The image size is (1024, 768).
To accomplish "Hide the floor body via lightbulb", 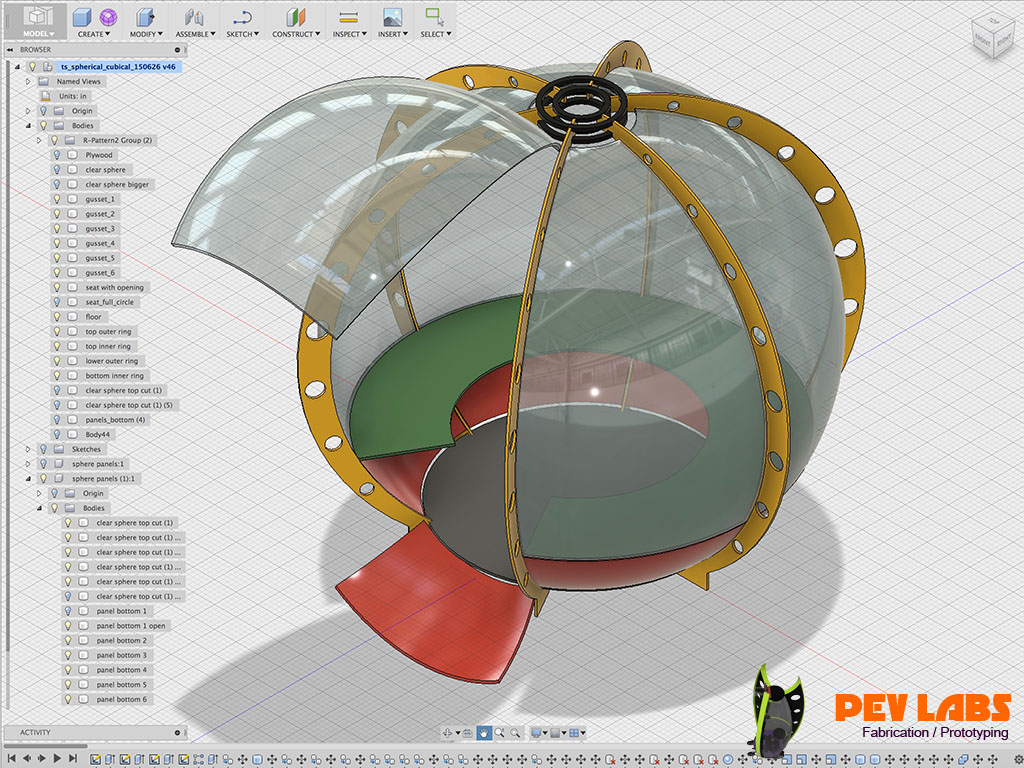I will click(56, 317).
